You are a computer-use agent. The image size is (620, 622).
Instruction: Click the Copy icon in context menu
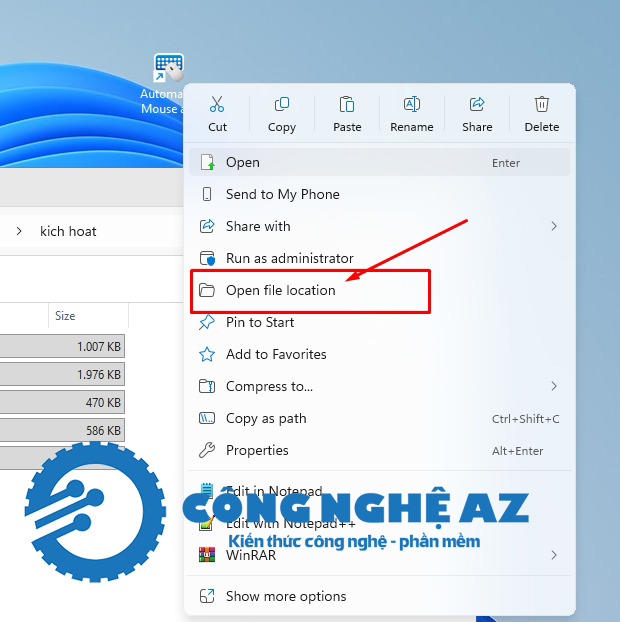(x=282, y=105)
